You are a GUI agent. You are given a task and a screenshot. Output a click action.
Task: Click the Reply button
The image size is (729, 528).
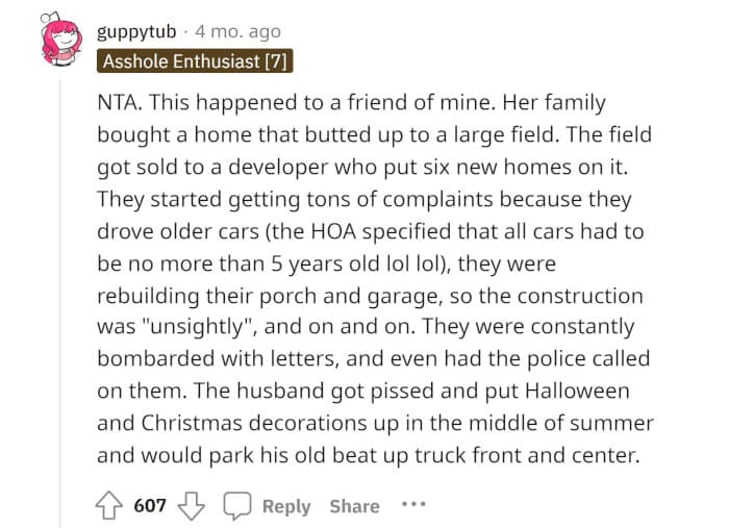286,506
